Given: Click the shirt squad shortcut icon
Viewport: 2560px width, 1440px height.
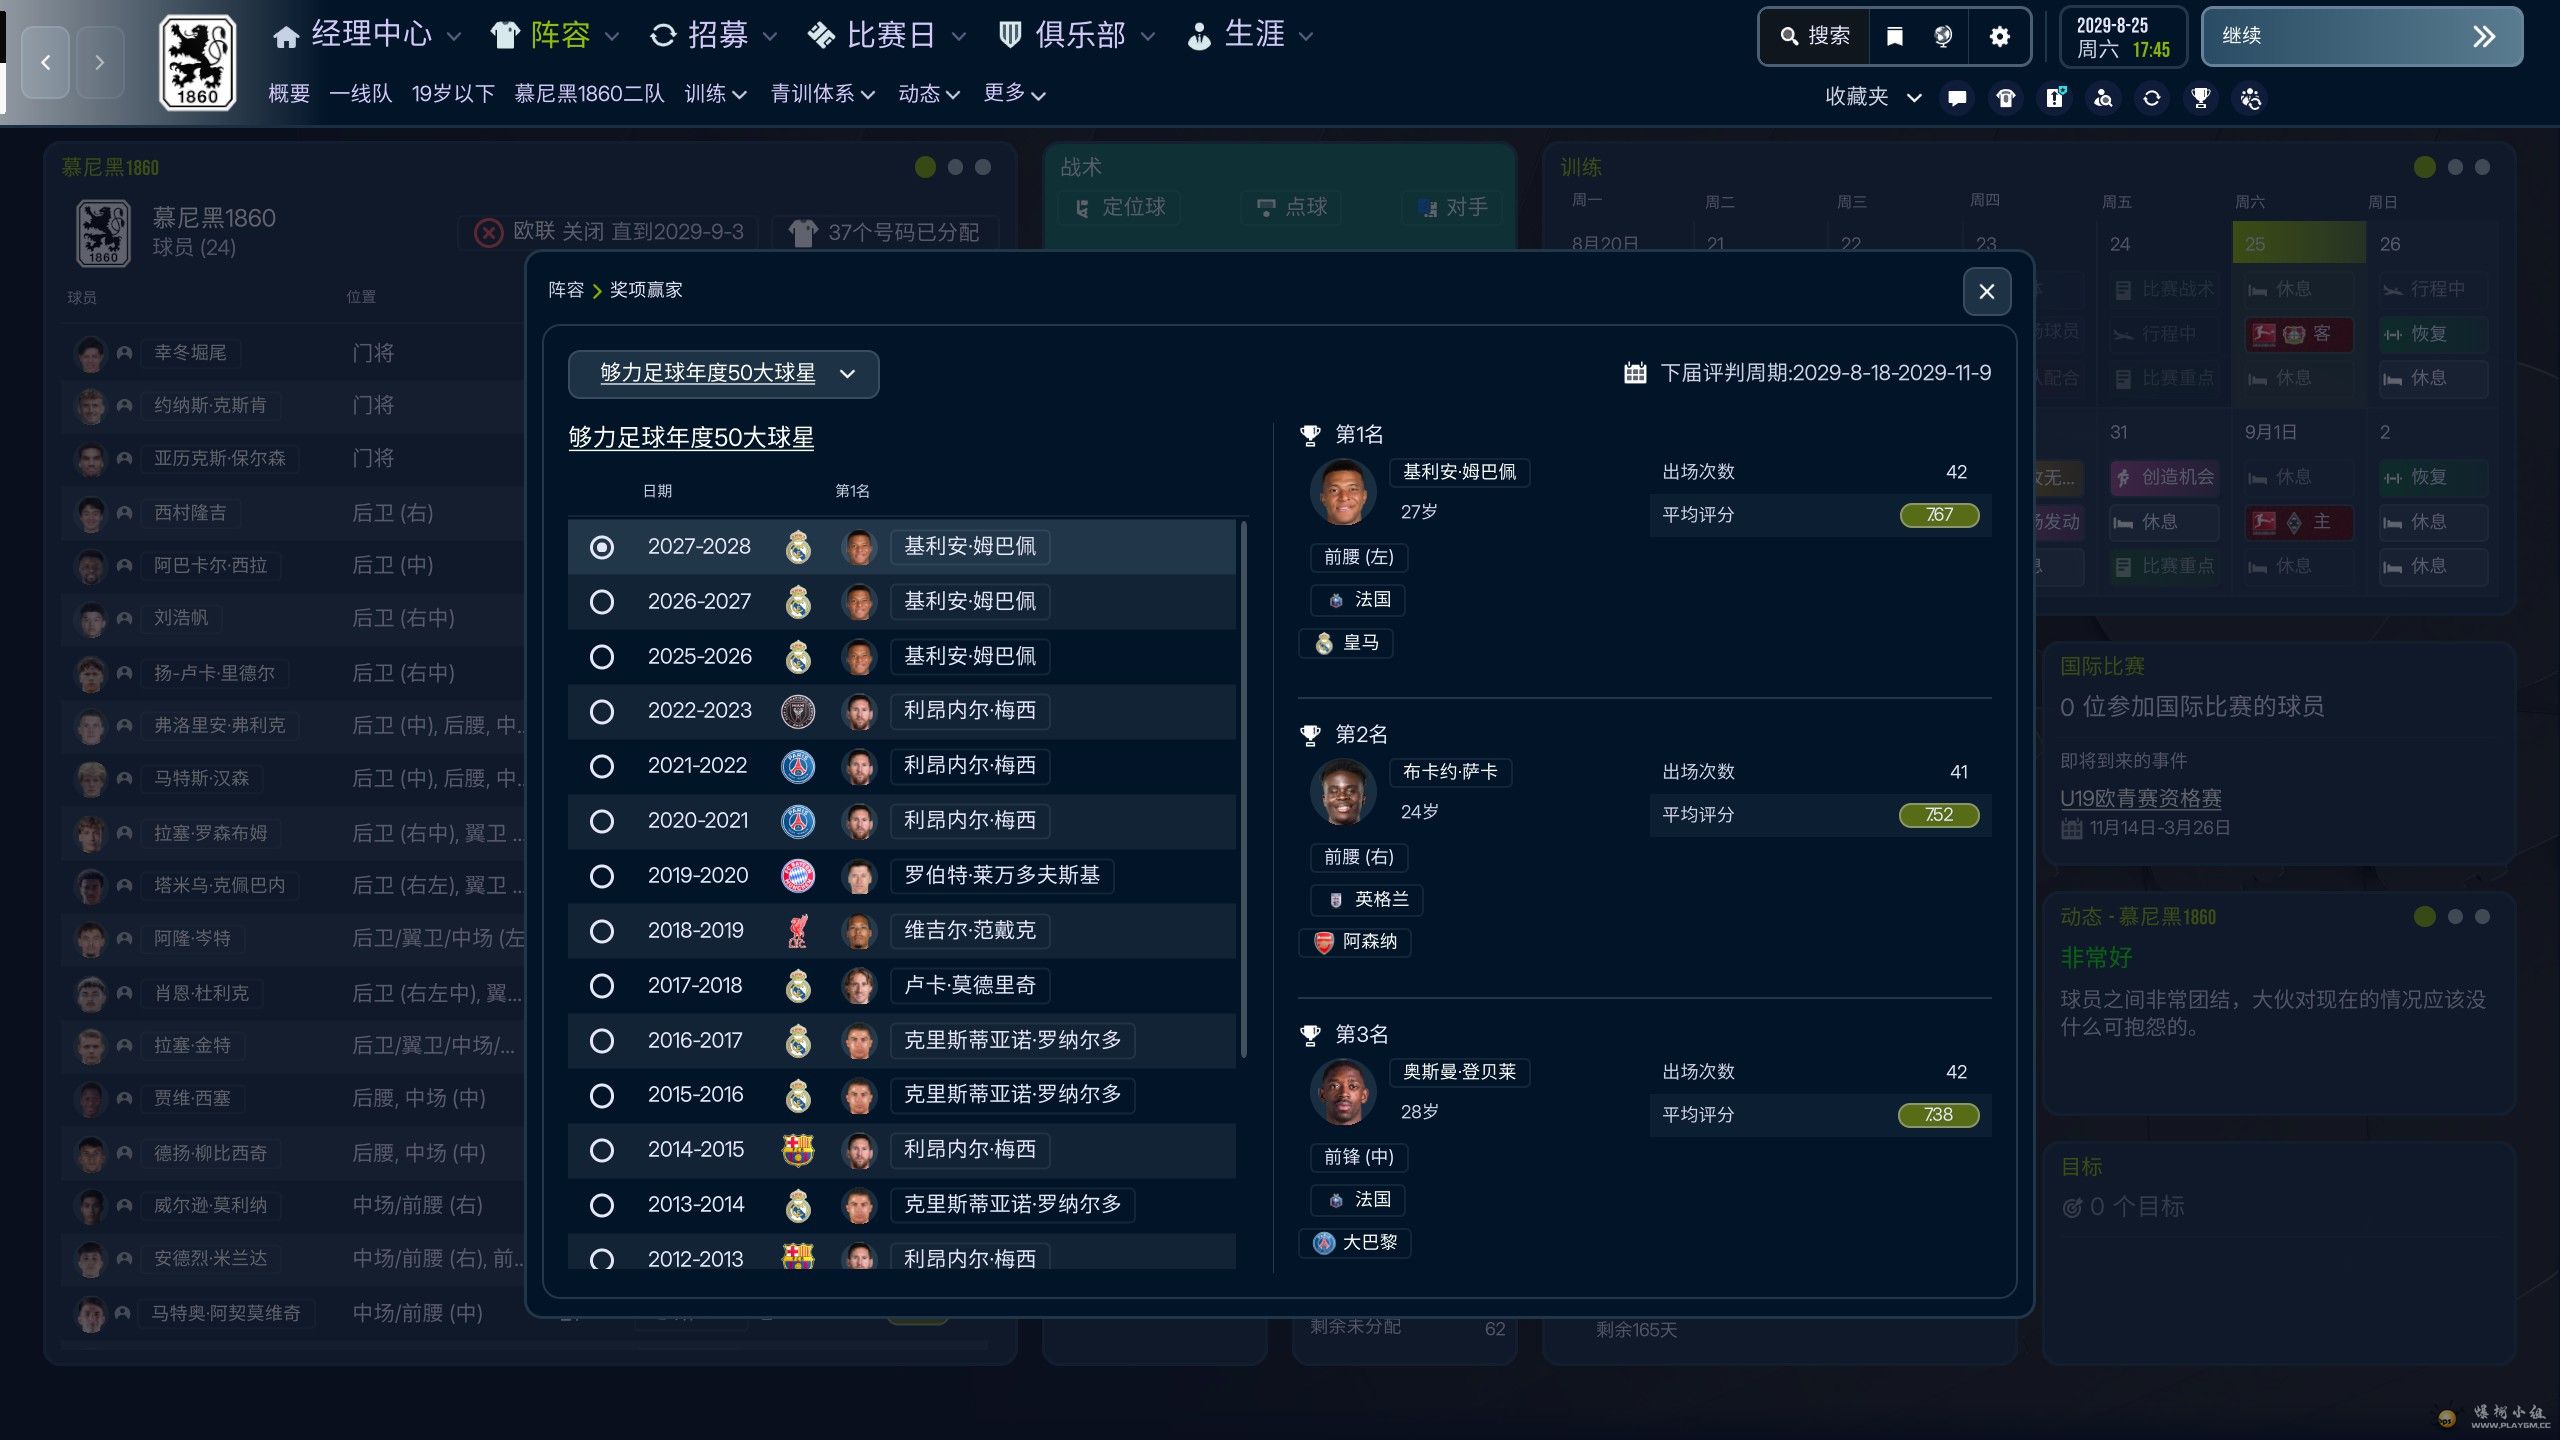Looking at the screenshot, I should click(2006, 98).
